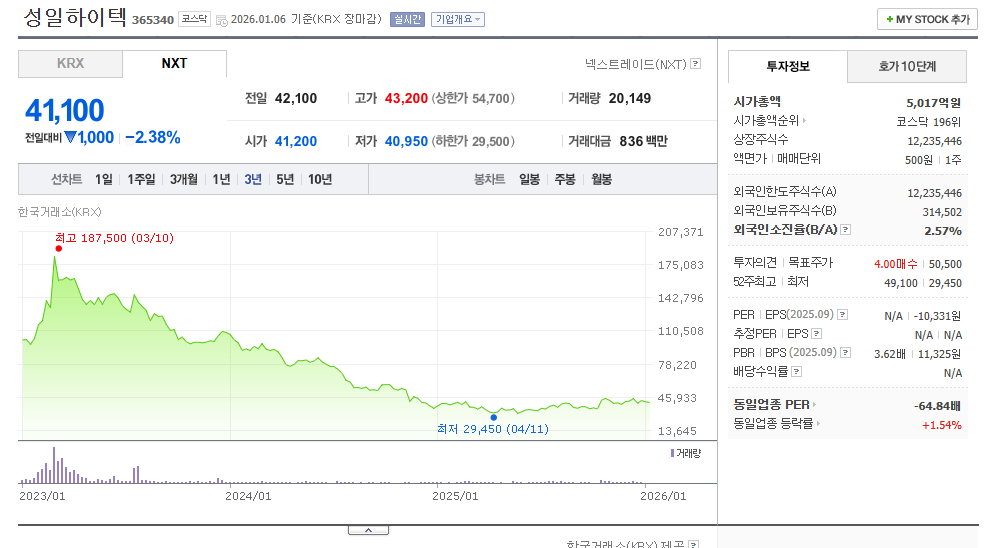Switch to 주봉 candlestick chart
The image size is (996, 548).
click(565, 180)
